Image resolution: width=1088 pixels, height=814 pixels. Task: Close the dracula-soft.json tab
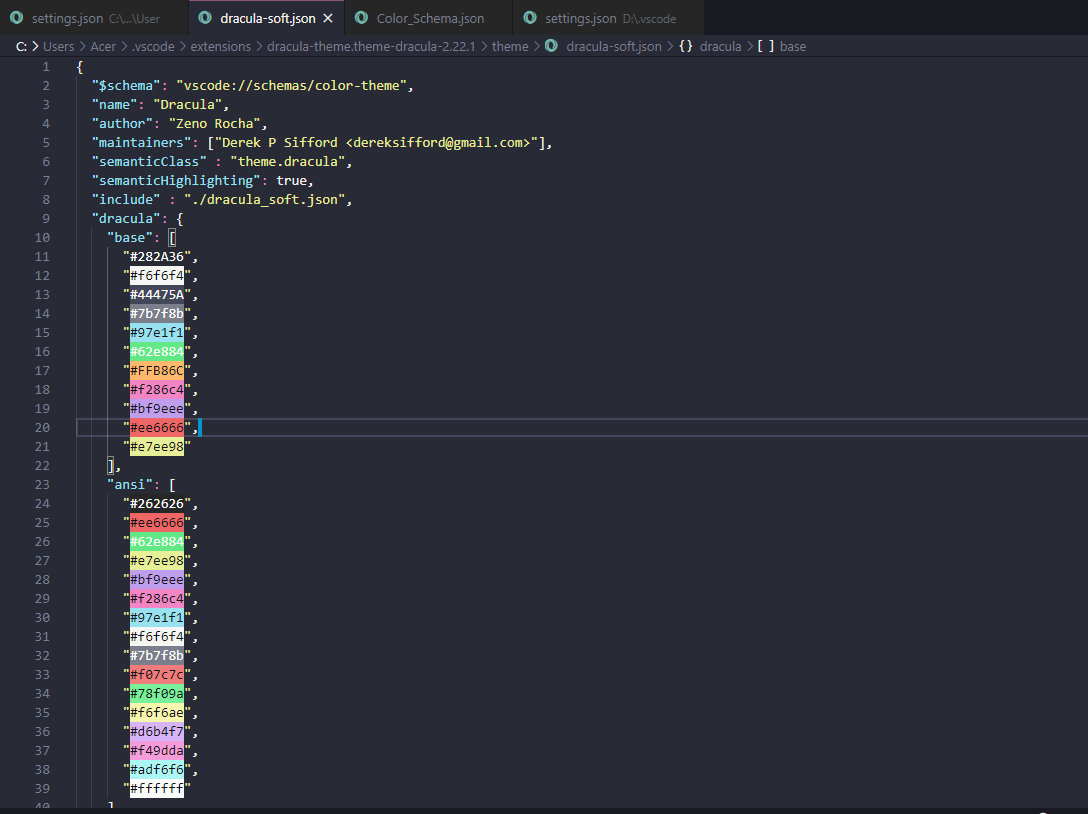328,18
